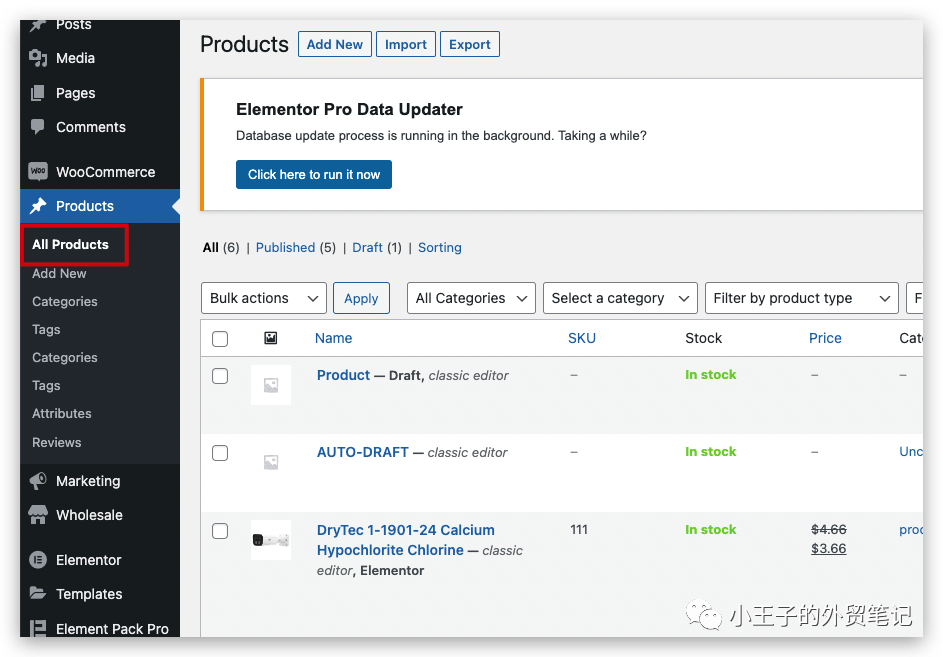Click the SKU value 111

point(579,529)
